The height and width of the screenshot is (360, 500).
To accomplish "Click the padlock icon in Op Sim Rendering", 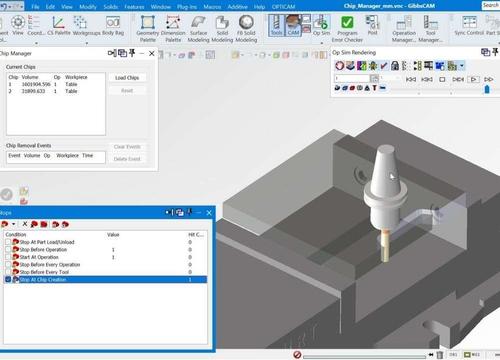I will (x=395, y=66).
